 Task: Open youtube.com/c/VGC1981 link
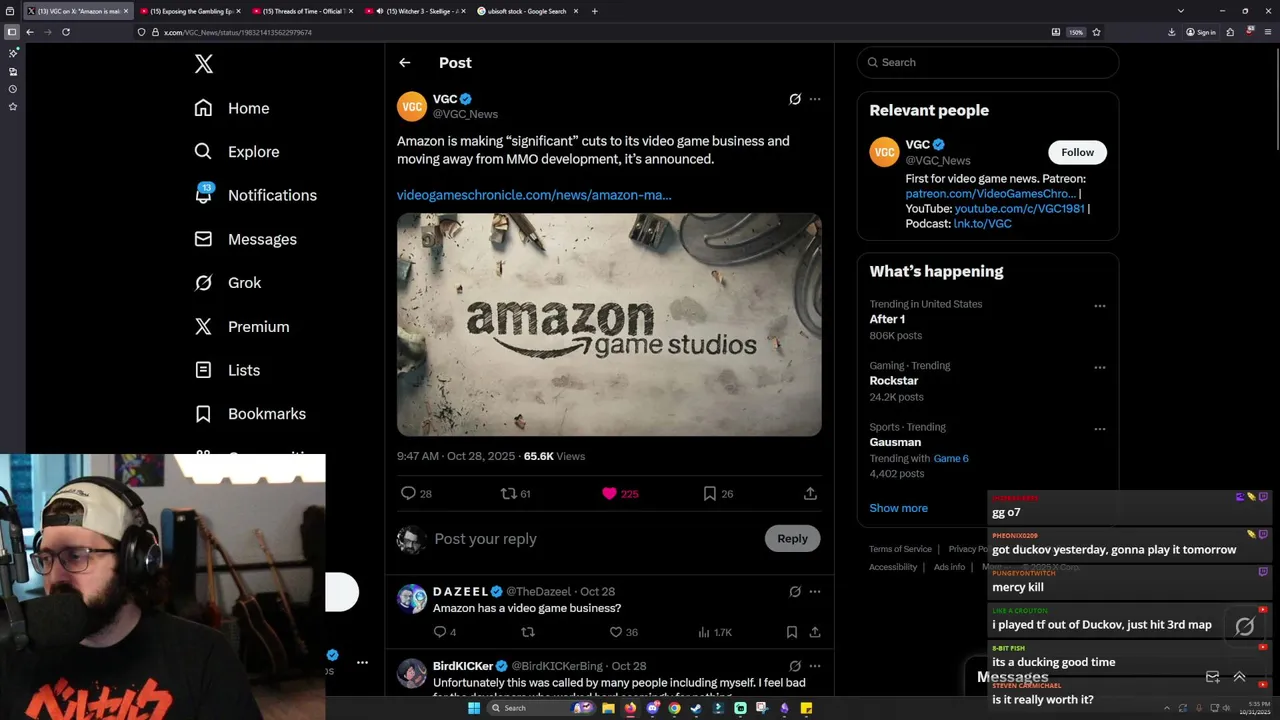tap(1019, 209)
